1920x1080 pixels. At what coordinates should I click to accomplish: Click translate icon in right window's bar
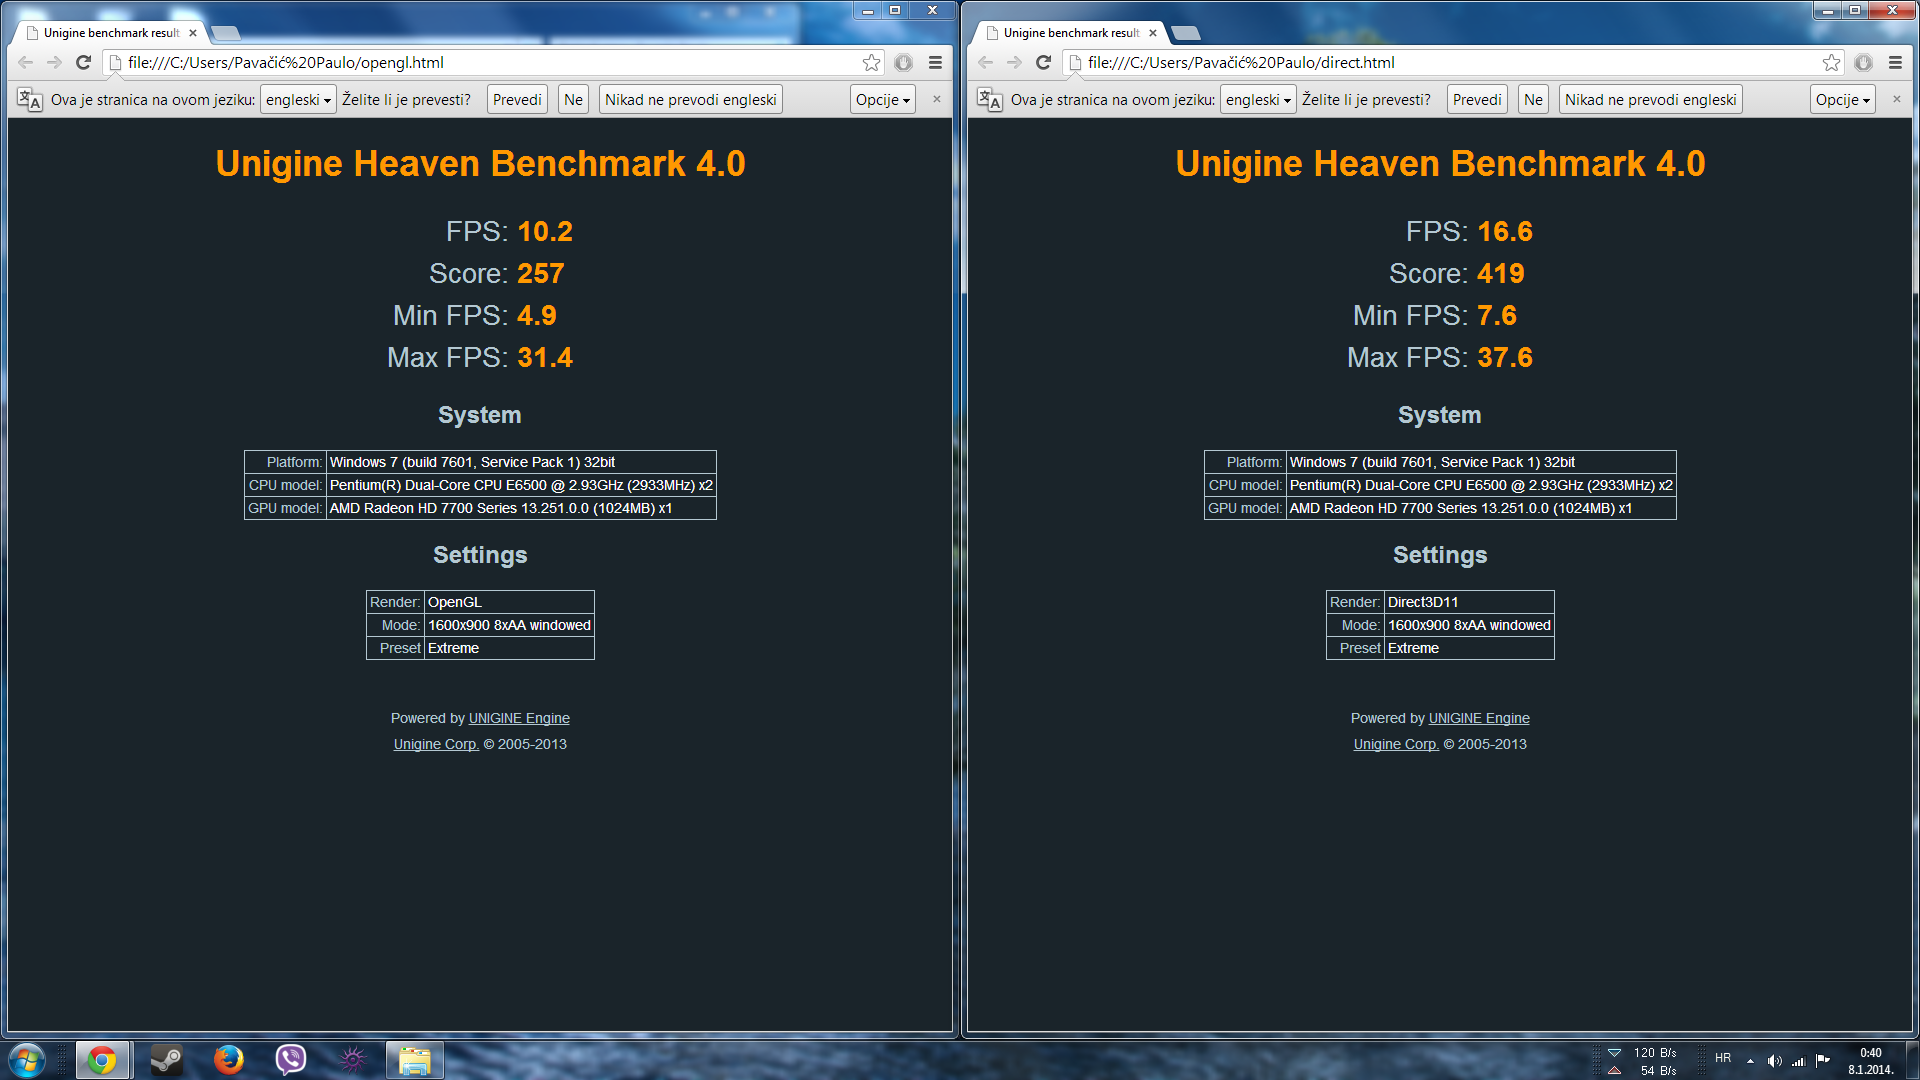[x=990, y=100]
